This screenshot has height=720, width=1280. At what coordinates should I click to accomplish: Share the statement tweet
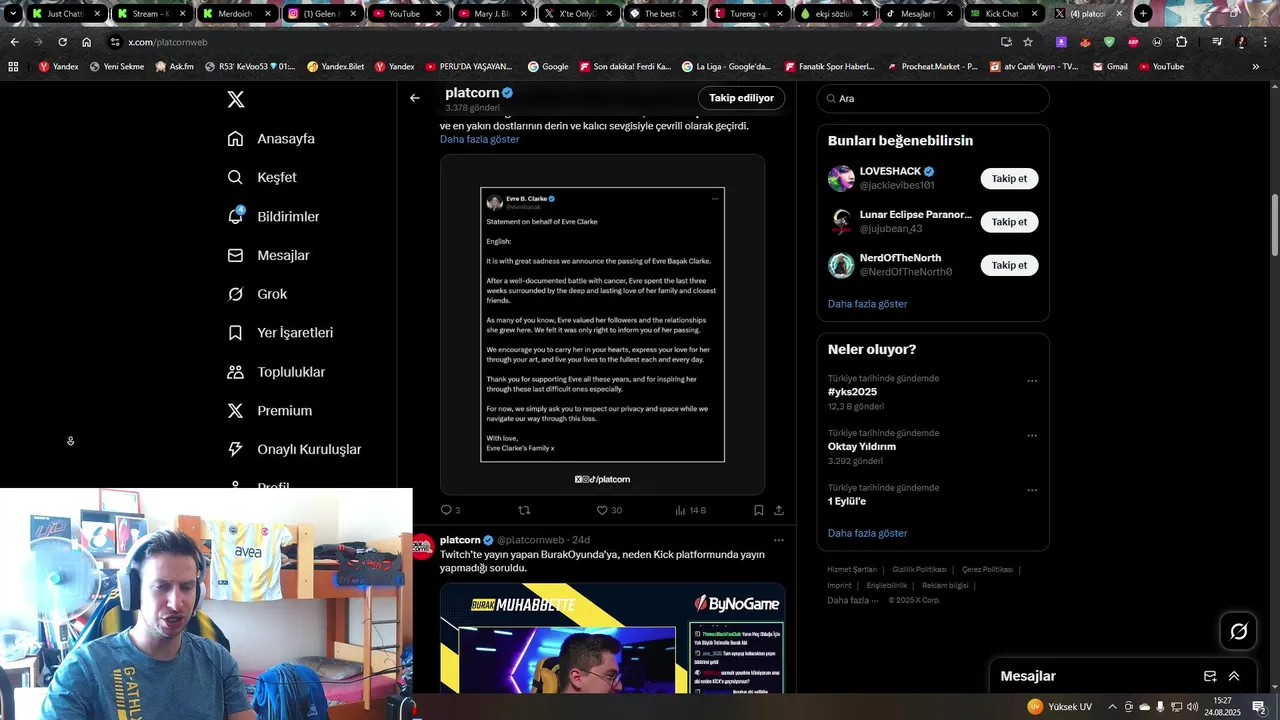click(x=779, y=510)
